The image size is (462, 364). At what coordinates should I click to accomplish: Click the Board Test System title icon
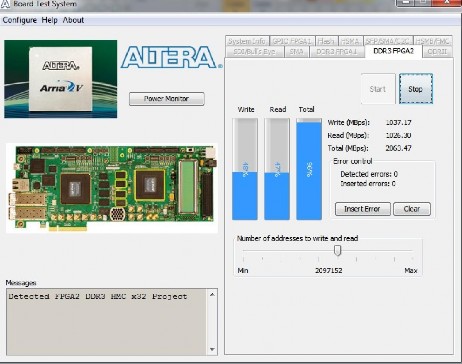(x=5, y=4)
